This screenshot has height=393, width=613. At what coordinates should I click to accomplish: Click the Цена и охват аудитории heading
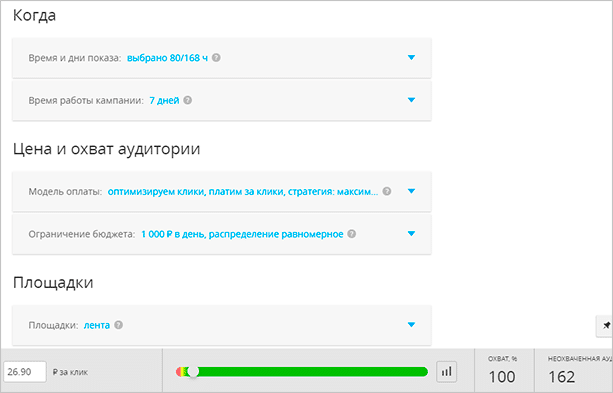pos(106,149)
